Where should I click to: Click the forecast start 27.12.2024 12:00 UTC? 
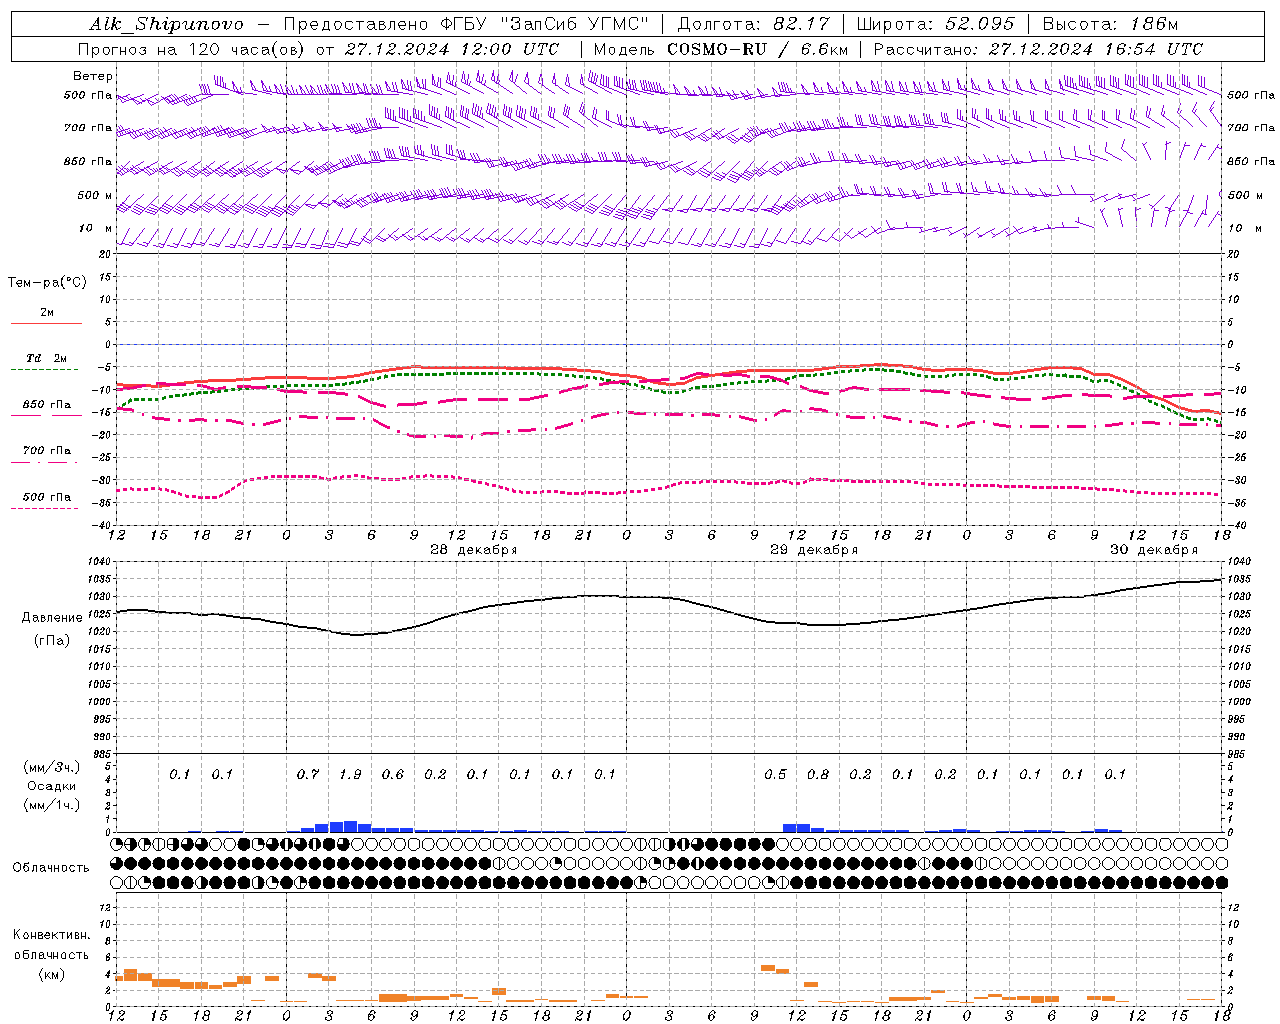click(452, 49)
